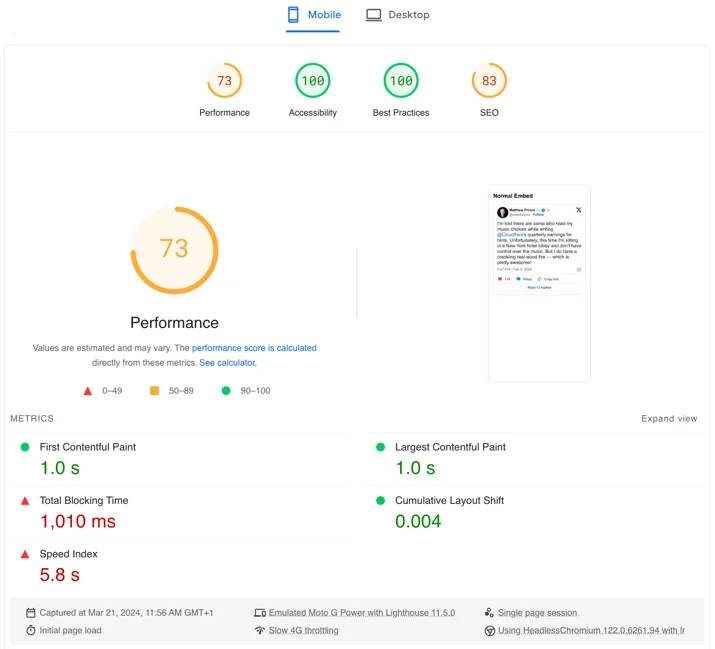
Task: Click the SEO category label
Action: coord(489,113)
